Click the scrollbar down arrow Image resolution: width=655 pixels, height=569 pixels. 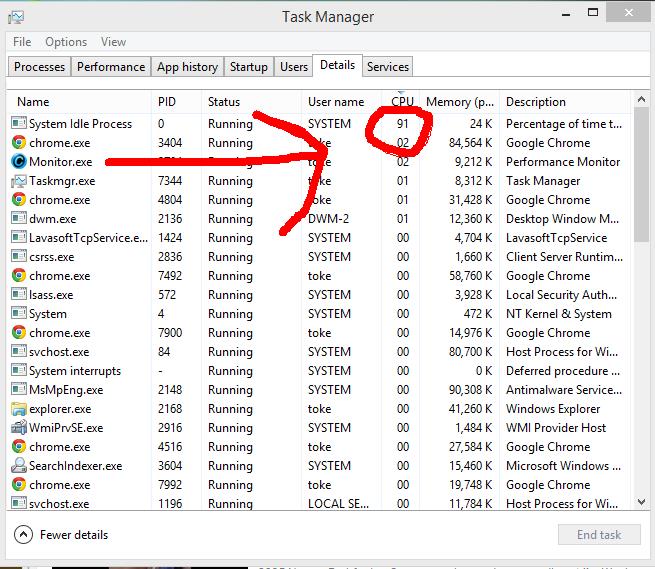point(641,502)
